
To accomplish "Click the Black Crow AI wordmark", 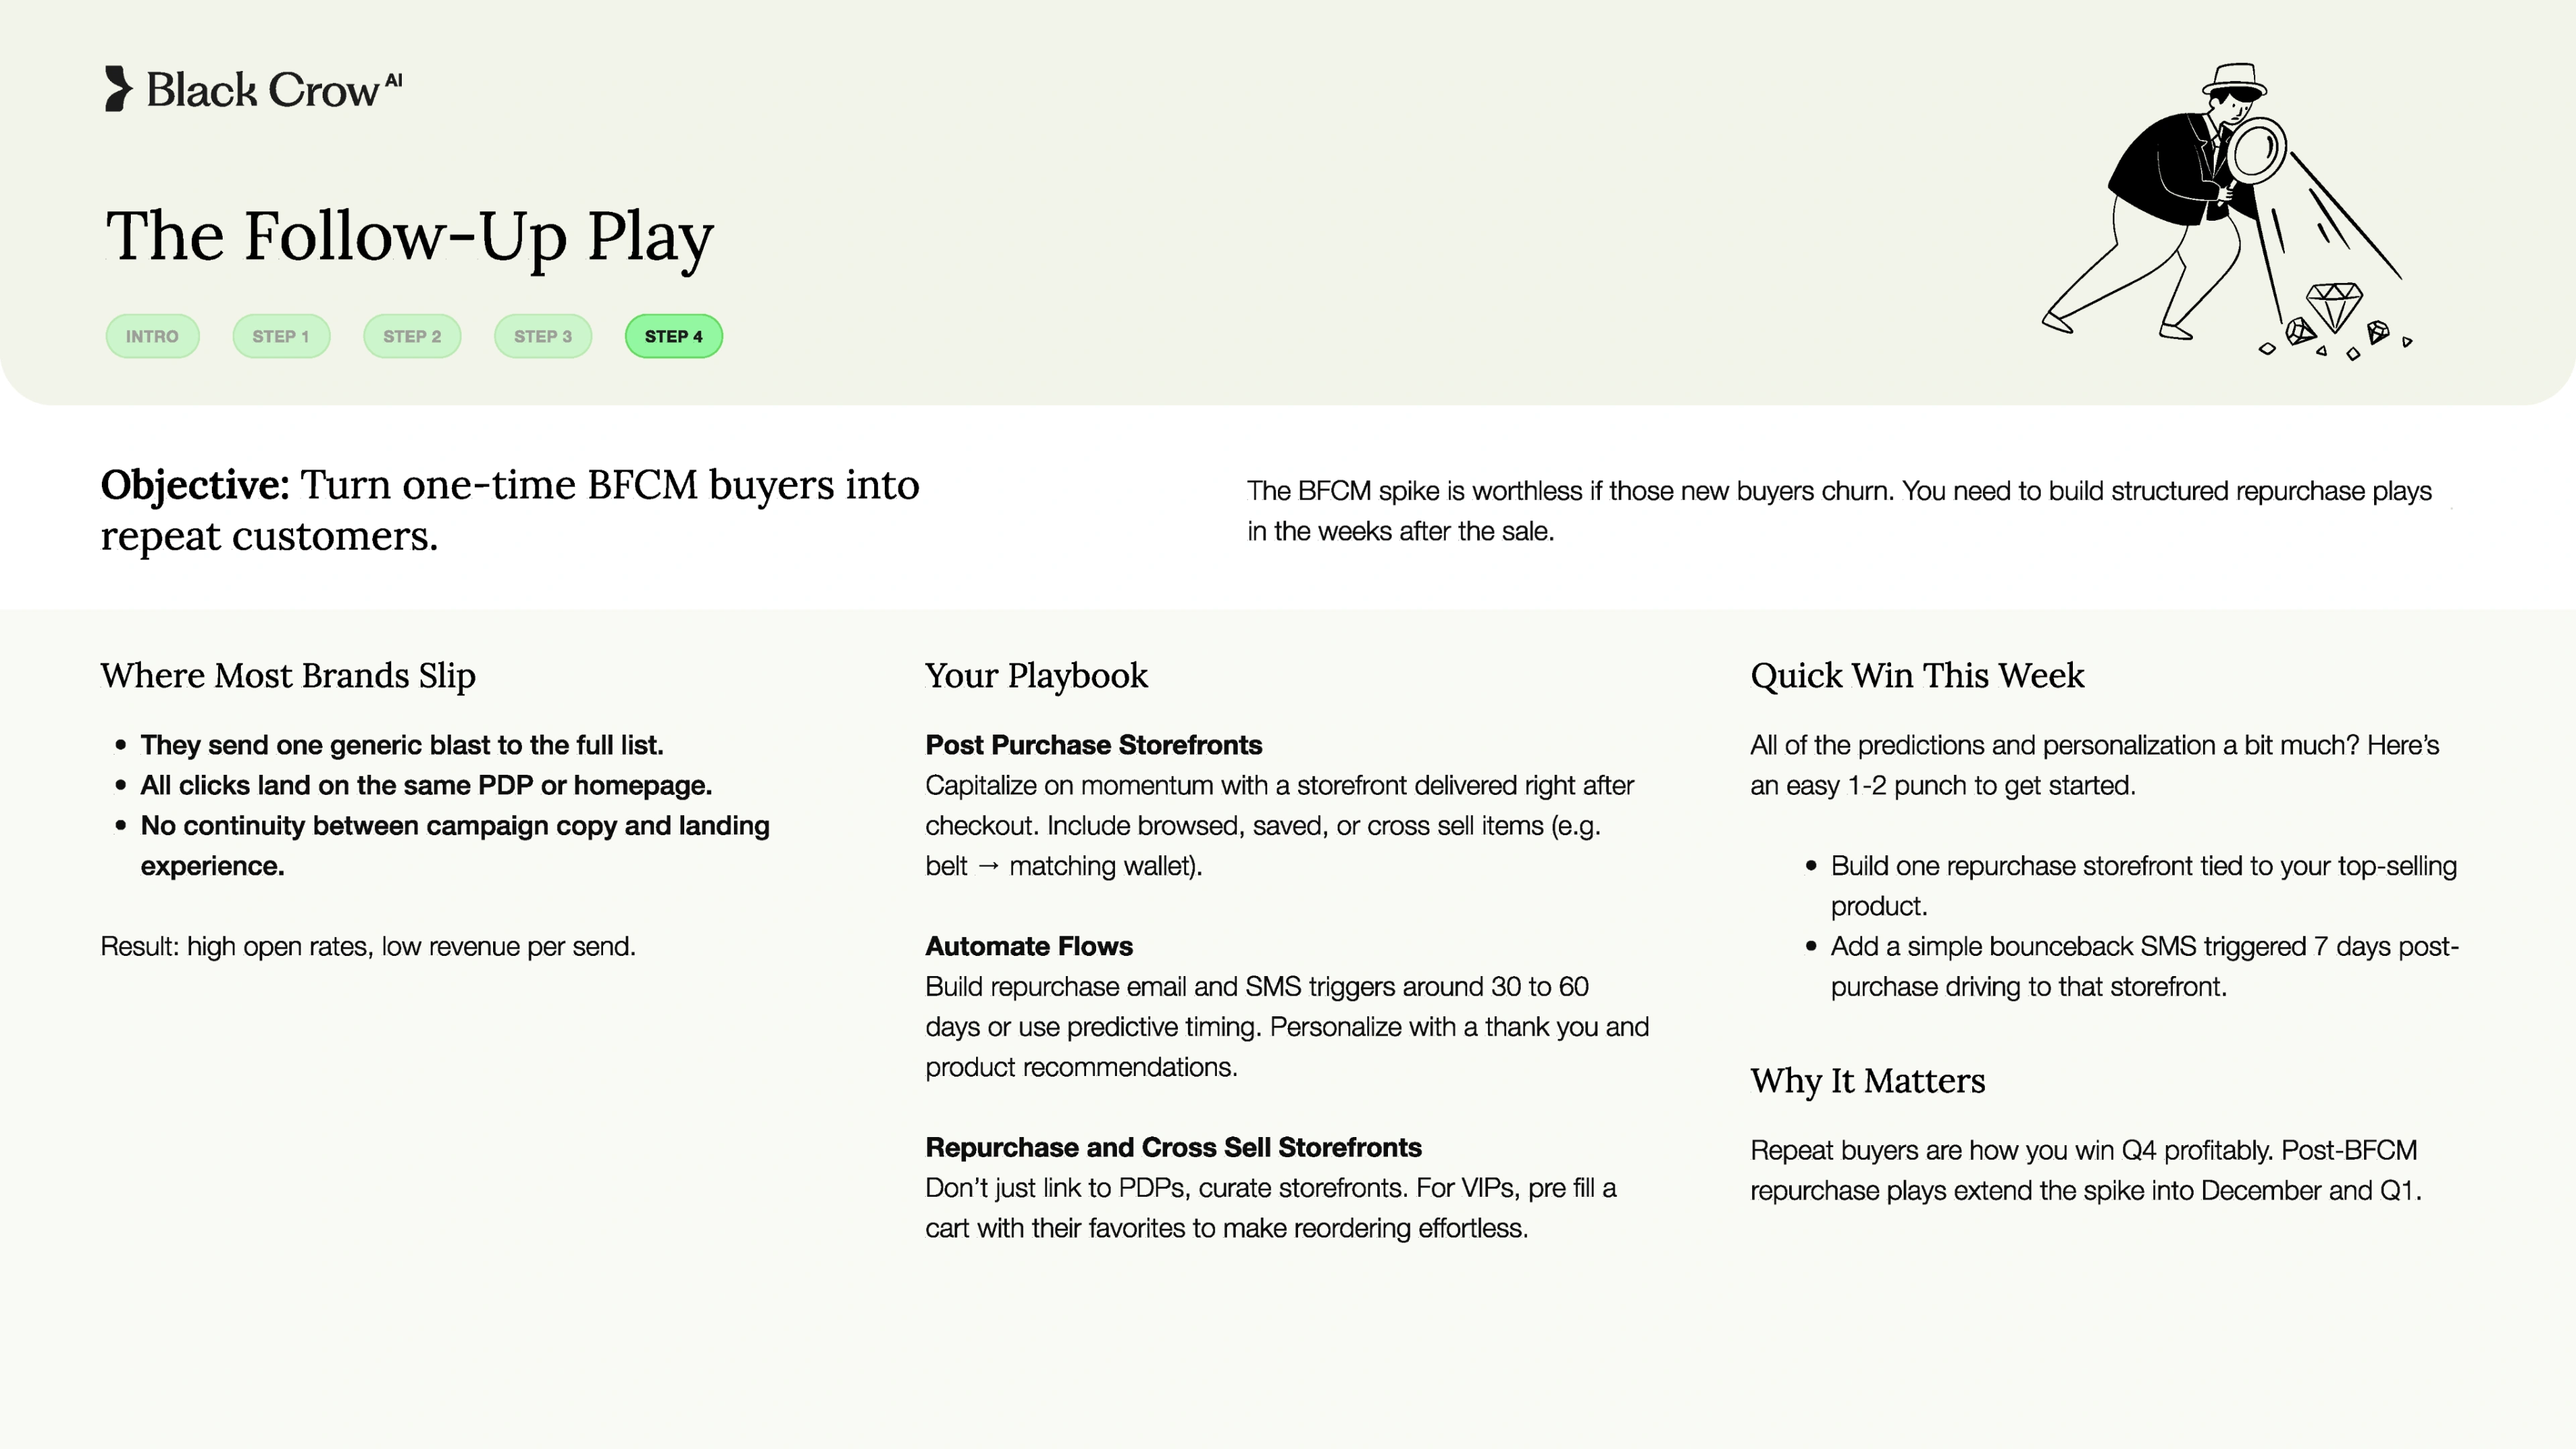I will (274, 89).
